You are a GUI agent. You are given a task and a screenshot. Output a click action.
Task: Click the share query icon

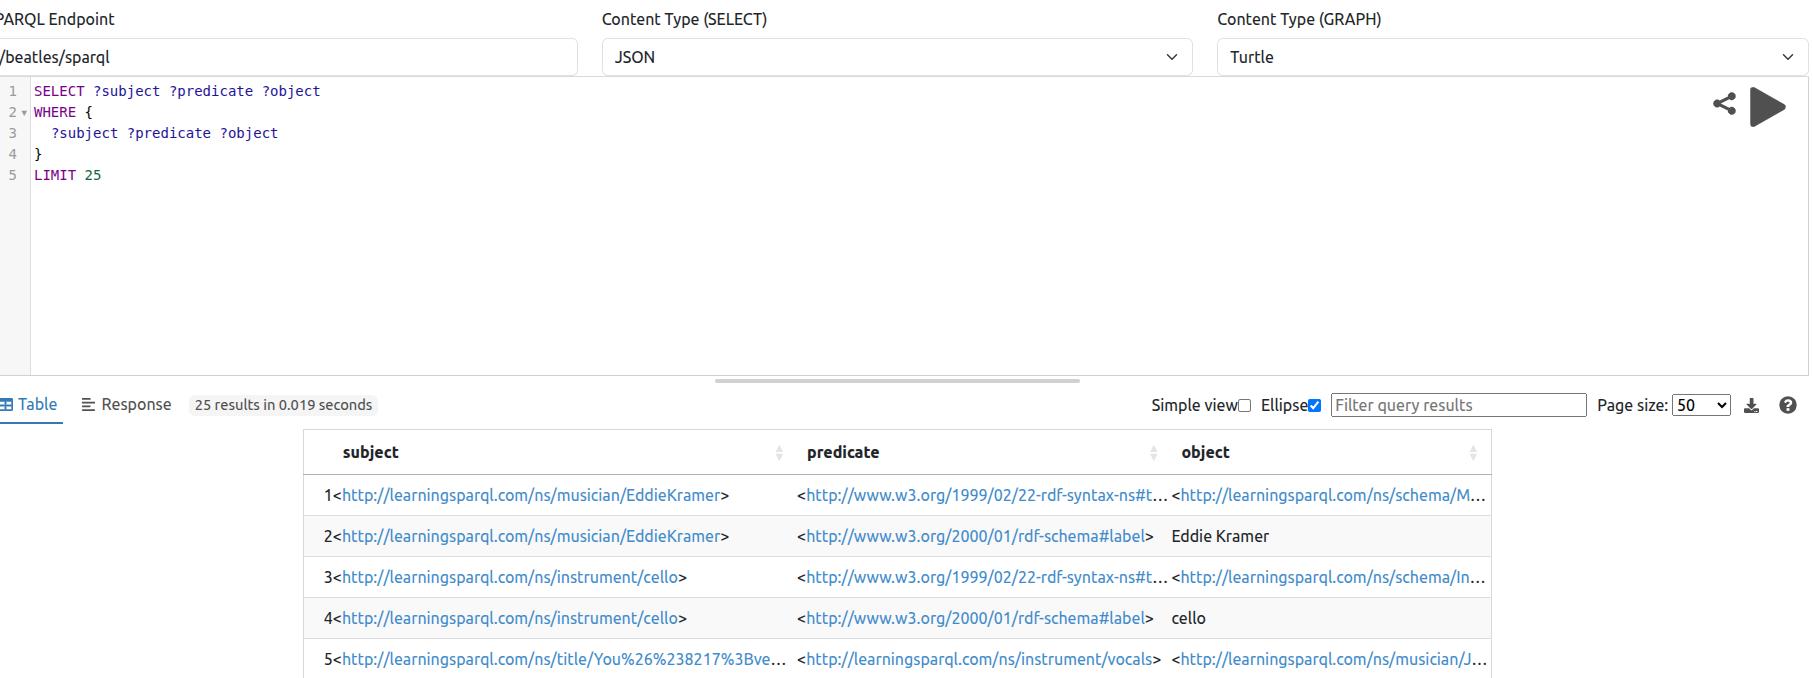pyautogui.click(x=1724, y=104)
